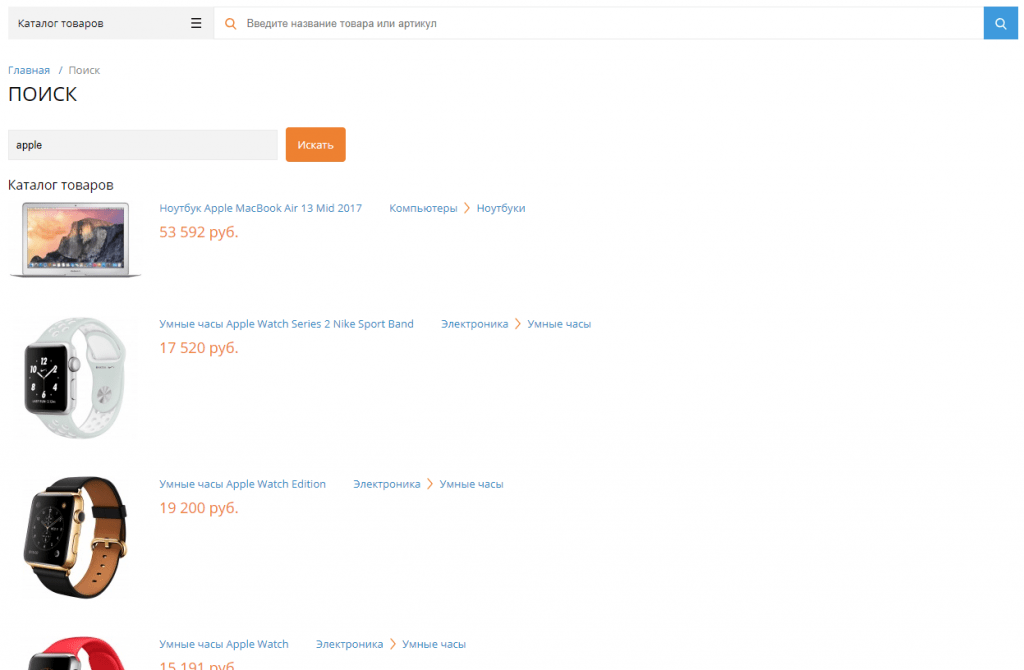The image size is (1024, 670).
Task: Open Apple Watch Series 2 Nike Sport Band
Action: click(286, 324)
